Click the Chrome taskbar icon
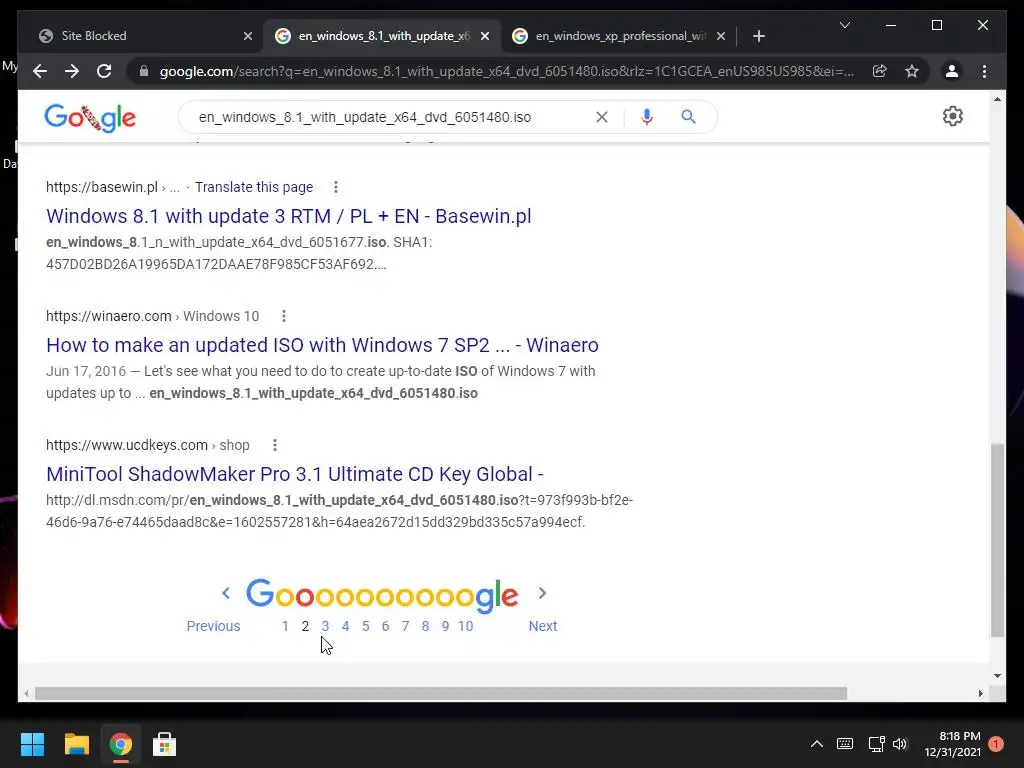Image resolution: width=1024 pixels, height=768 pixels. coord(120,744)
